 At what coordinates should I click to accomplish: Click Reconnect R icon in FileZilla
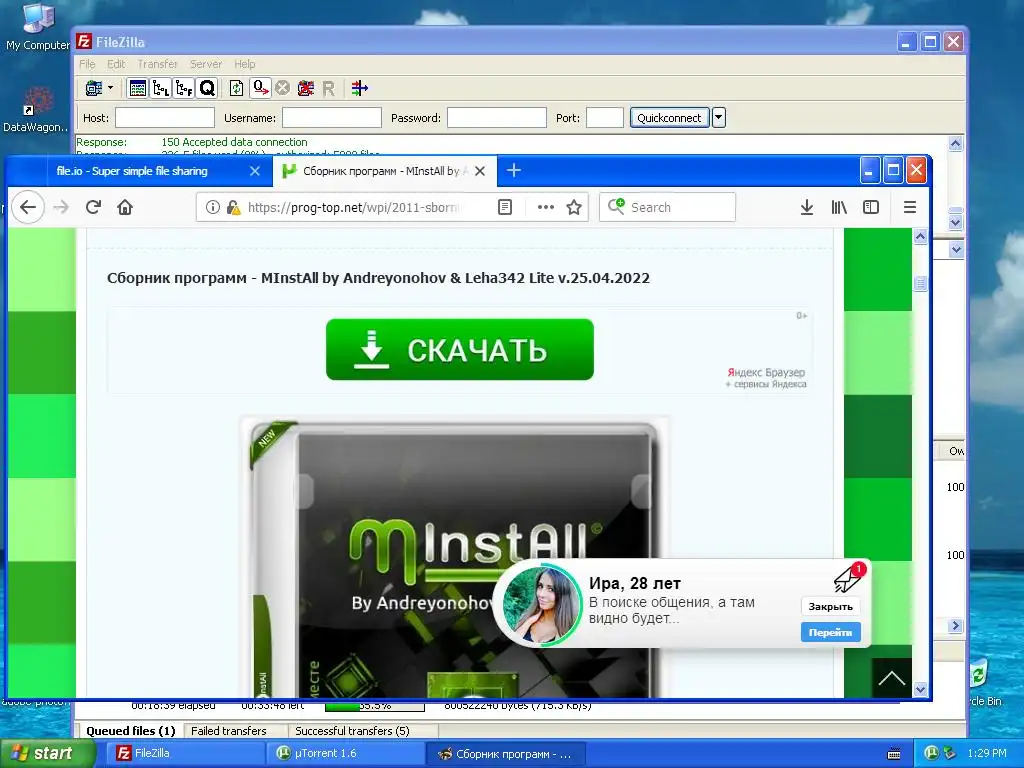click(328, 88)
